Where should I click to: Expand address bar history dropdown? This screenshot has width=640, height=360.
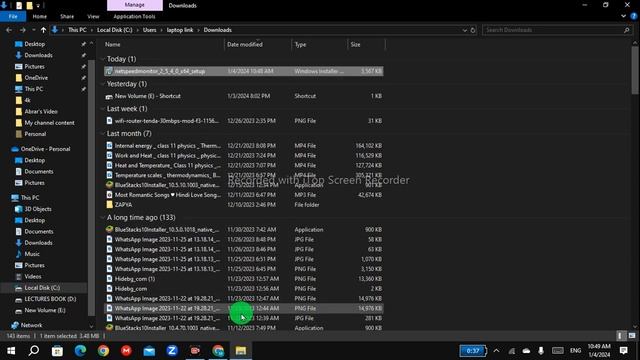[x=464, y=30]
